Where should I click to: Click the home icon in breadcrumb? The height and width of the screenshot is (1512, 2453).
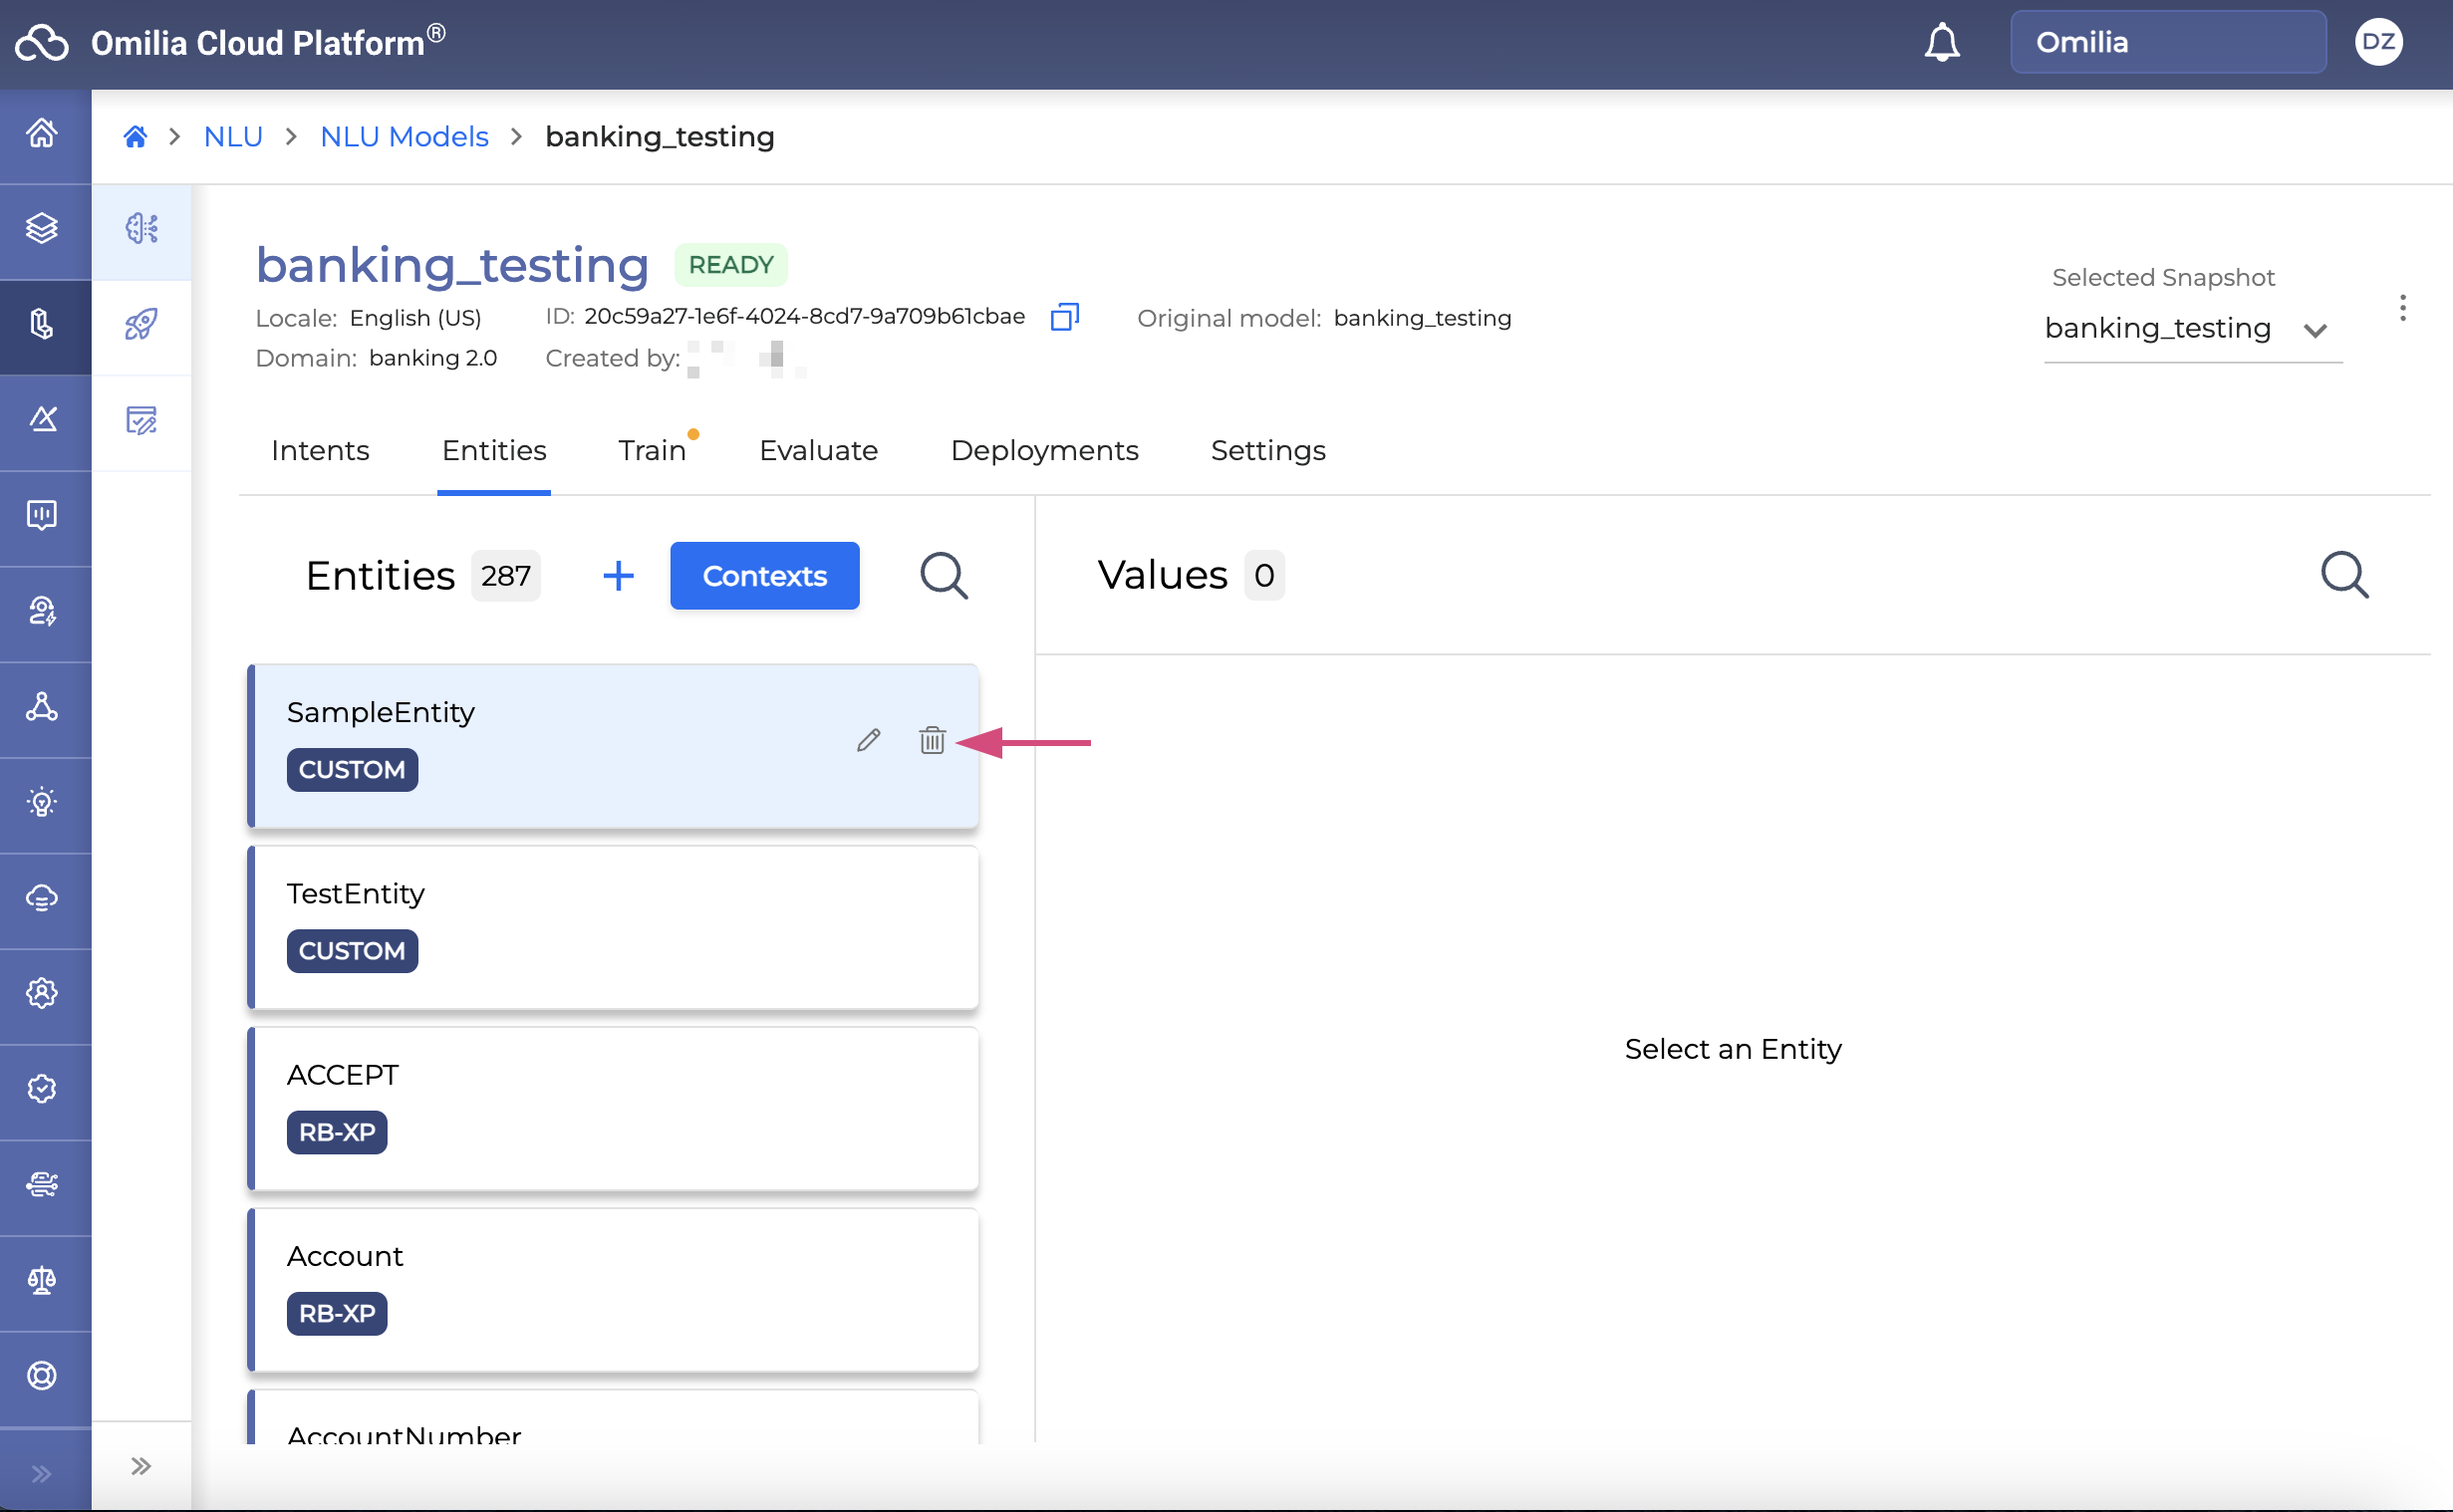[x=135, y=137]
